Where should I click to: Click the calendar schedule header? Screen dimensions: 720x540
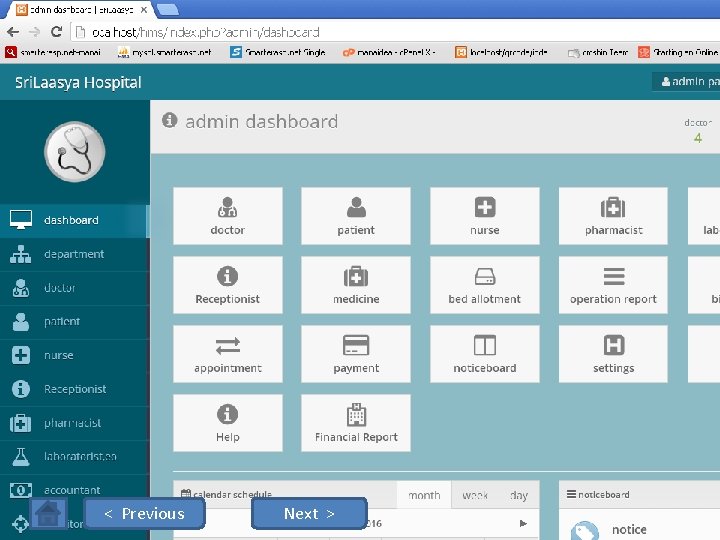click(226, 495)
